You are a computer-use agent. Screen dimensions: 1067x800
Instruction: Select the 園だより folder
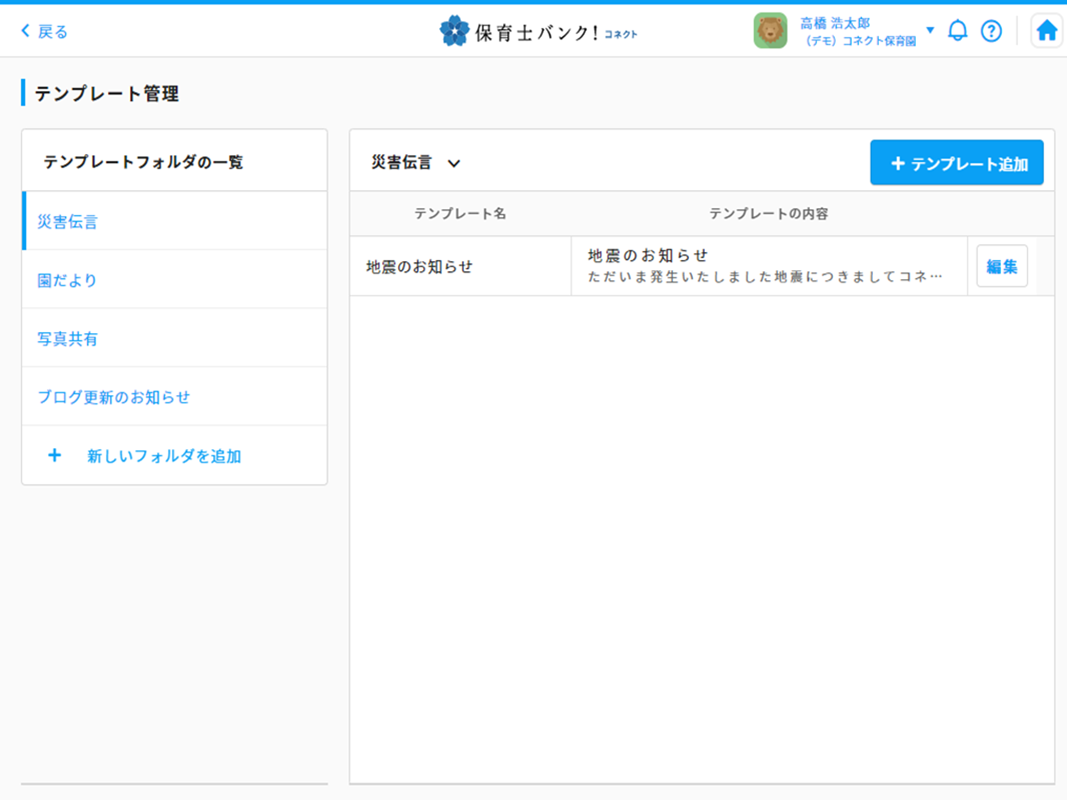pyautogui.click(x=68, y=280)
